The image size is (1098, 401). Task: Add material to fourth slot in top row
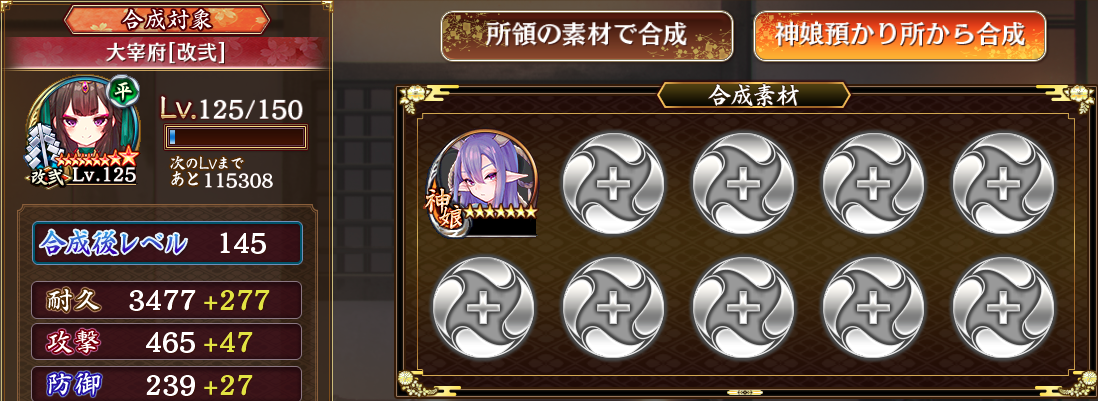873,183
